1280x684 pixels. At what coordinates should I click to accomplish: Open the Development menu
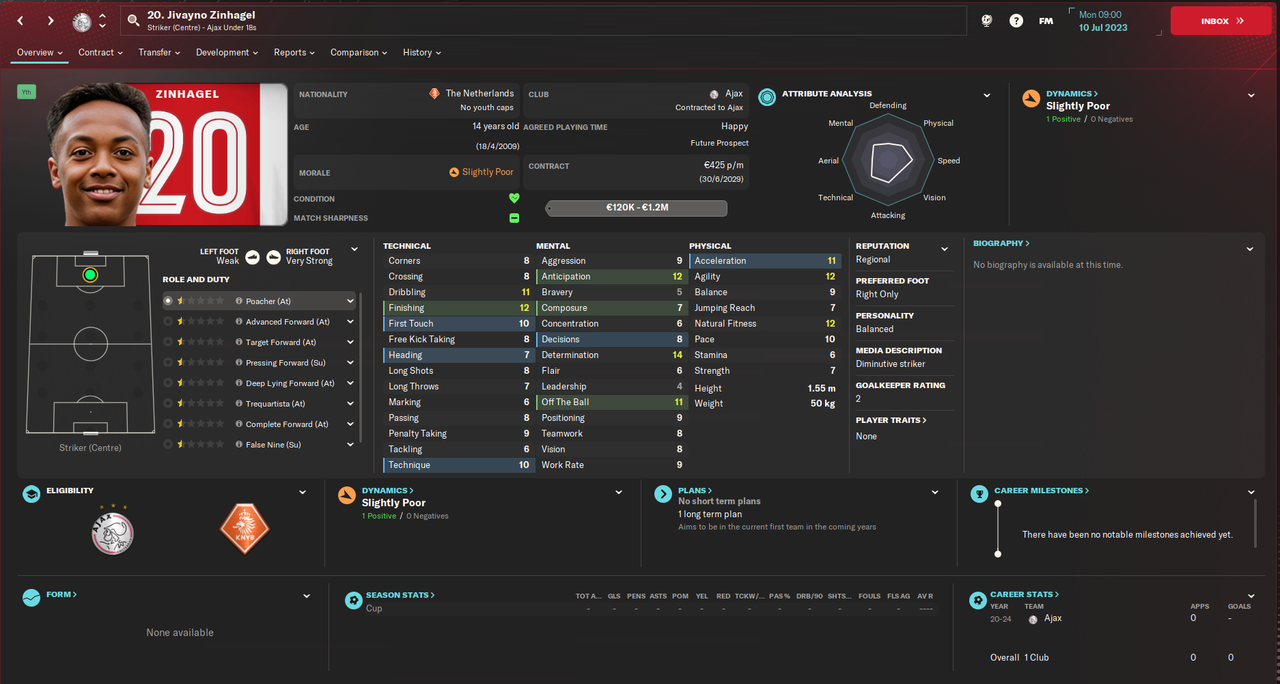[227, 52]
